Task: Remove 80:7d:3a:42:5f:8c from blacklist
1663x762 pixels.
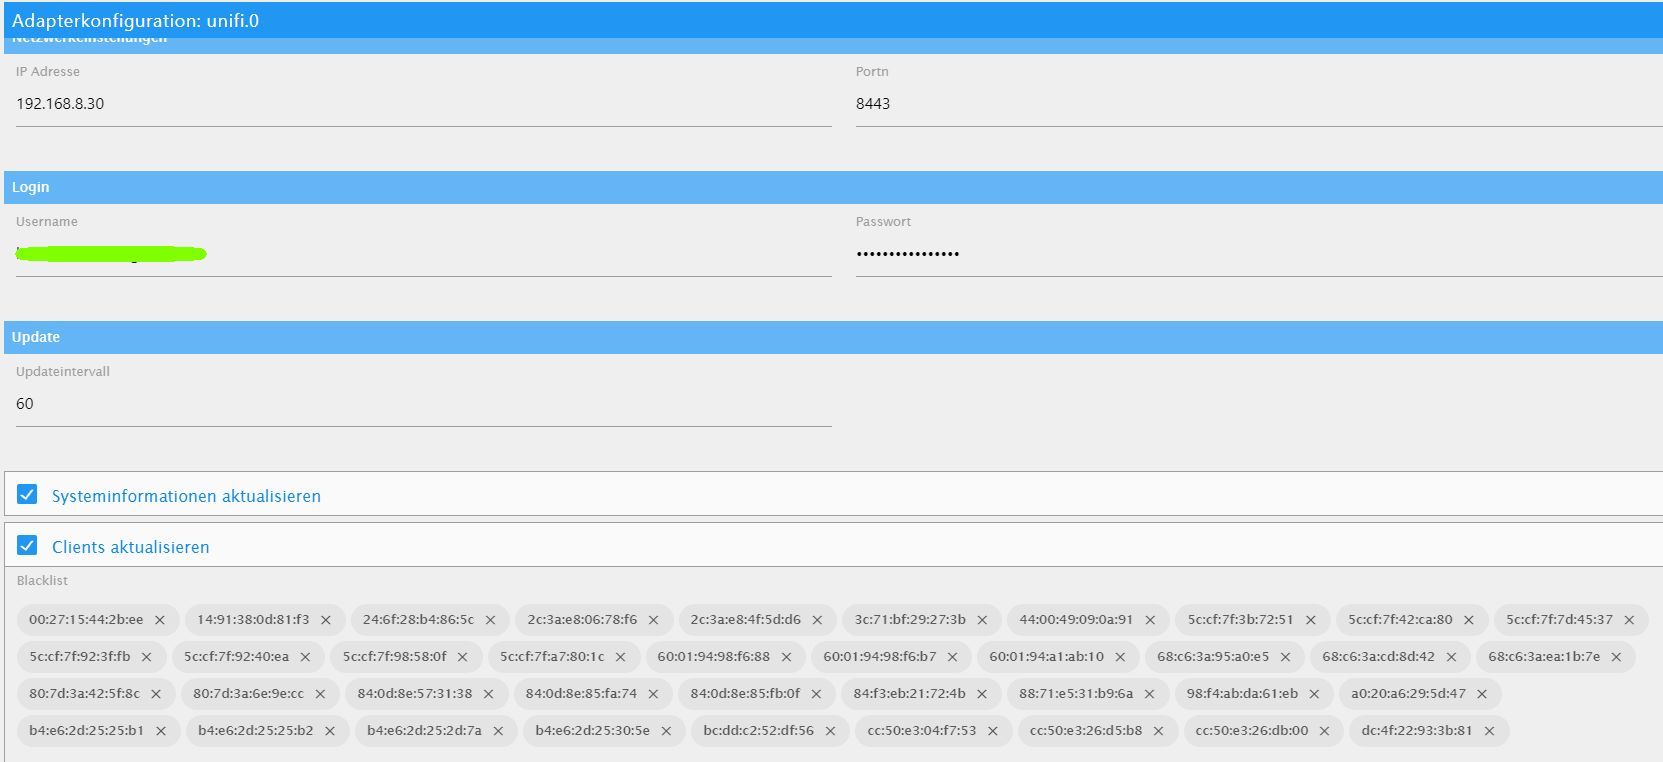Action: tap(157, 694)
